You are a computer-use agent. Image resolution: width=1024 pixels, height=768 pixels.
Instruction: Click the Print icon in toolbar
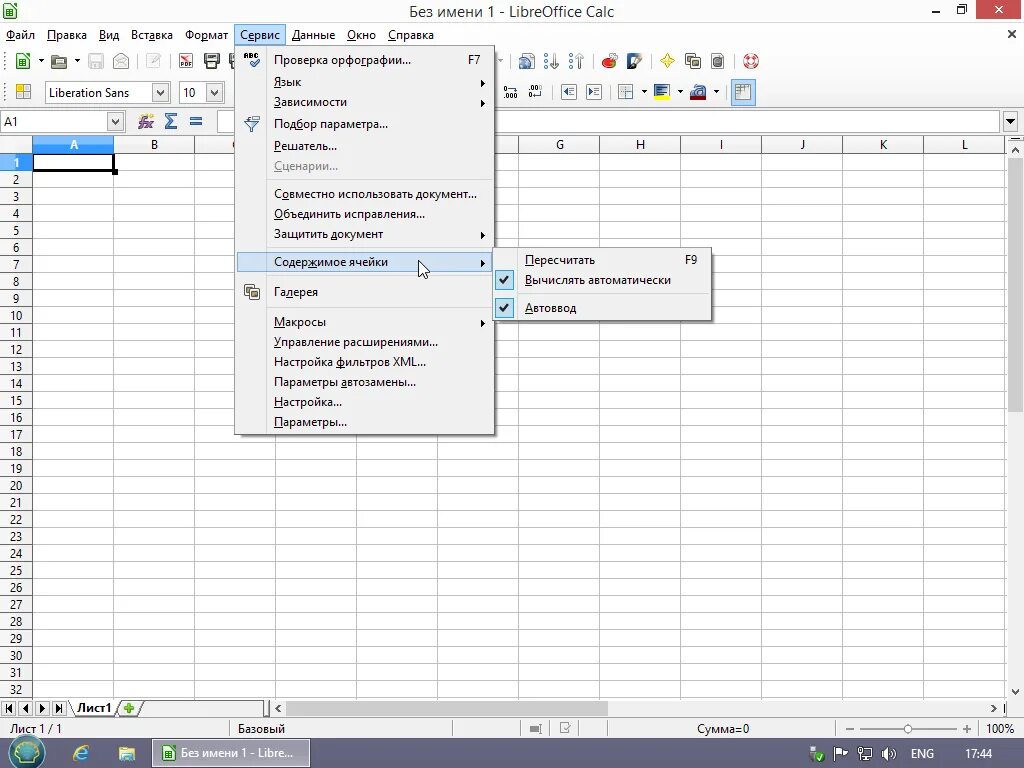212,61
